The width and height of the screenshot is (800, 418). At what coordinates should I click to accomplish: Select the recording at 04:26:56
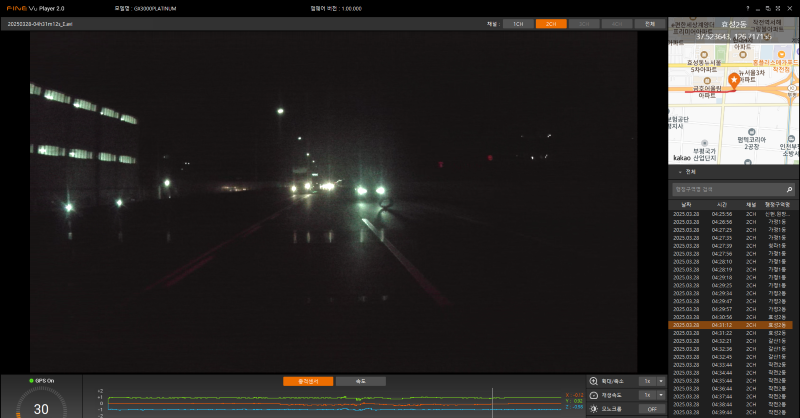(x=731, y=222)
